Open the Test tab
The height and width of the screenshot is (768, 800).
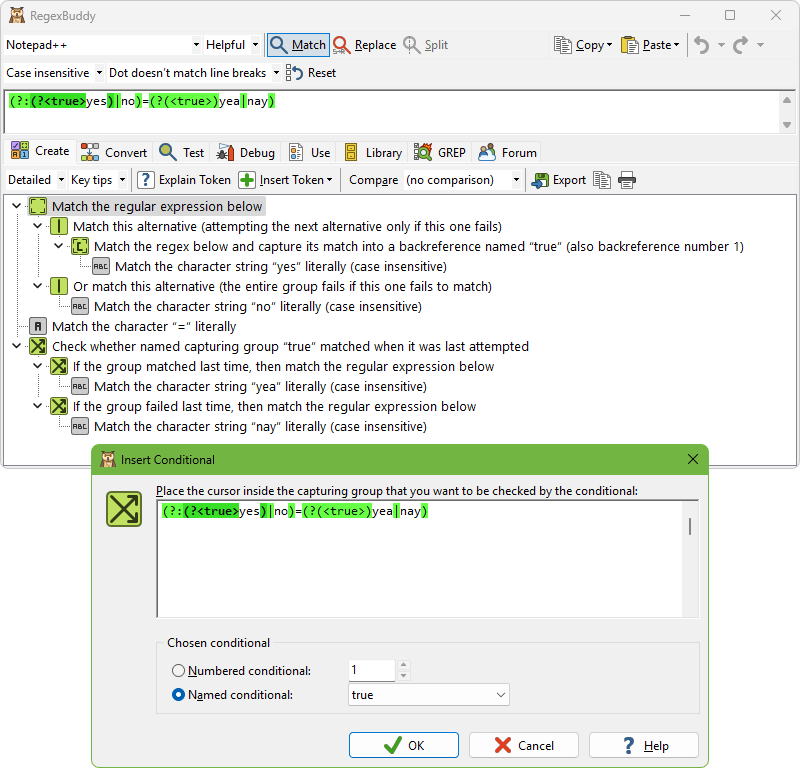click(x=181, y=153)
